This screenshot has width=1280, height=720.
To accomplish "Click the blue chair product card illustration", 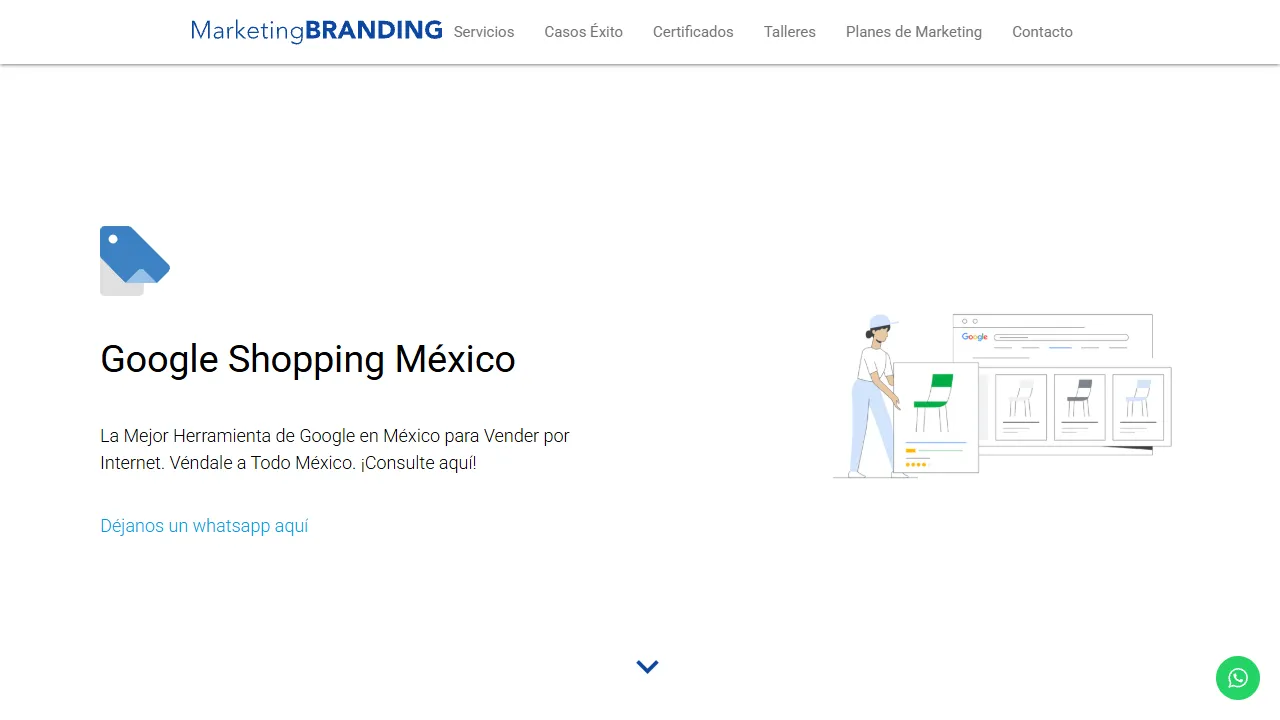I will coord(1139,405).
